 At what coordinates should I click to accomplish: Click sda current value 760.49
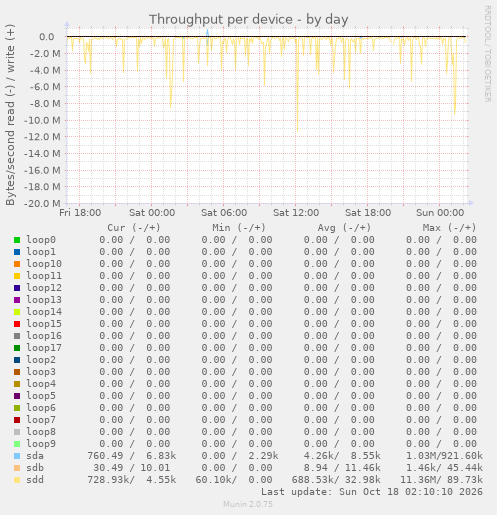coord(105,456)
